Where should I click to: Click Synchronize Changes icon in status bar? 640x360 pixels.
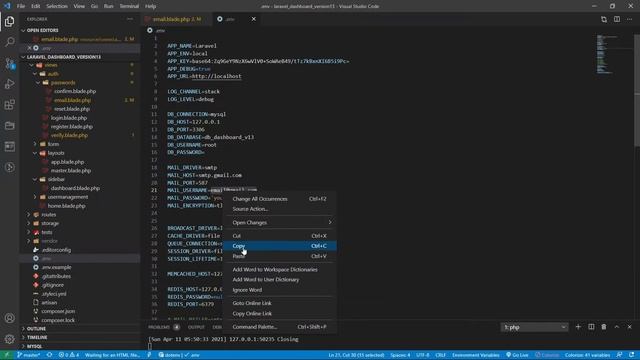(x=49, y=355)
